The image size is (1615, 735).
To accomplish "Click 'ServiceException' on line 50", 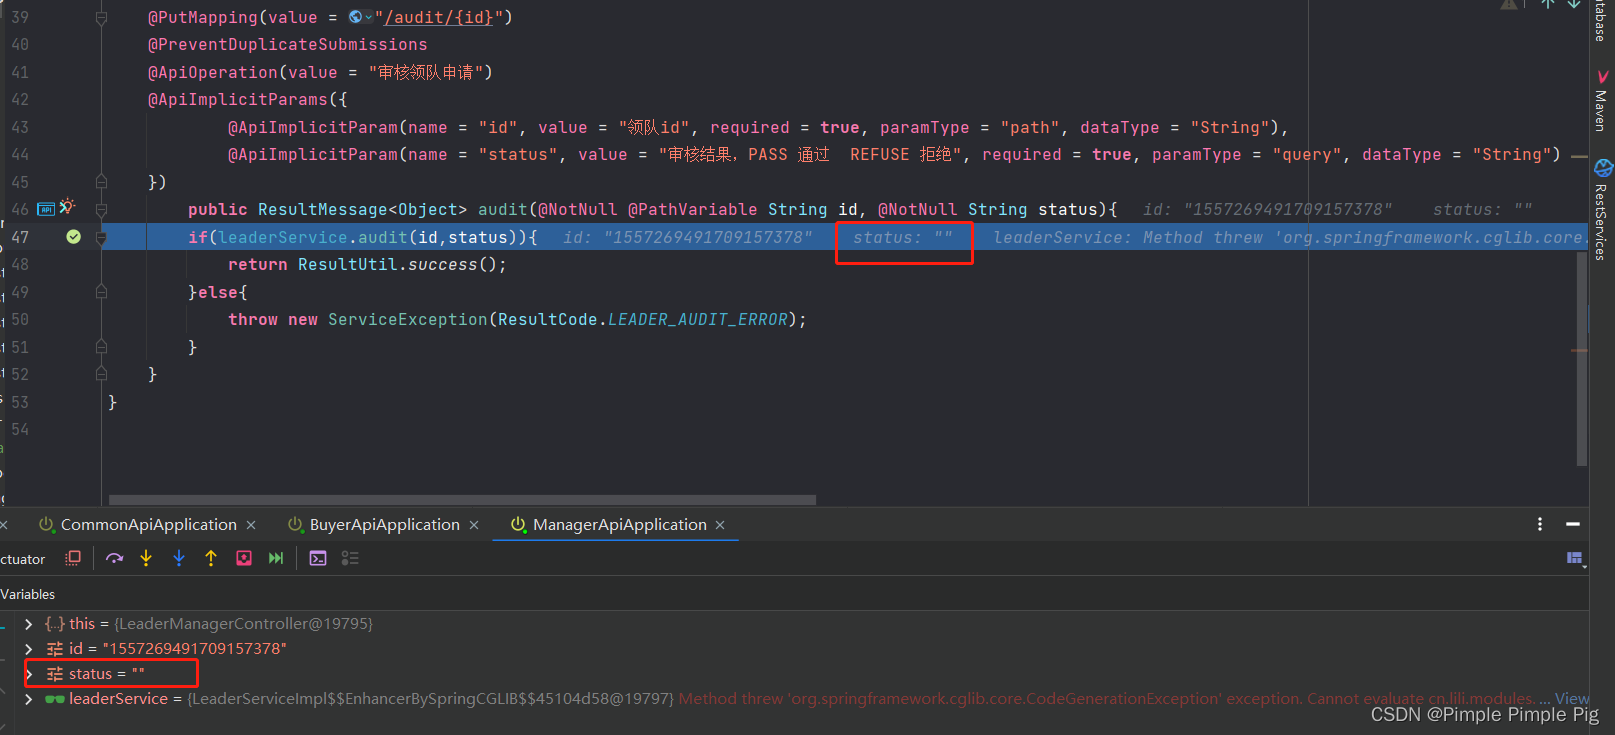I will (408, 319).
